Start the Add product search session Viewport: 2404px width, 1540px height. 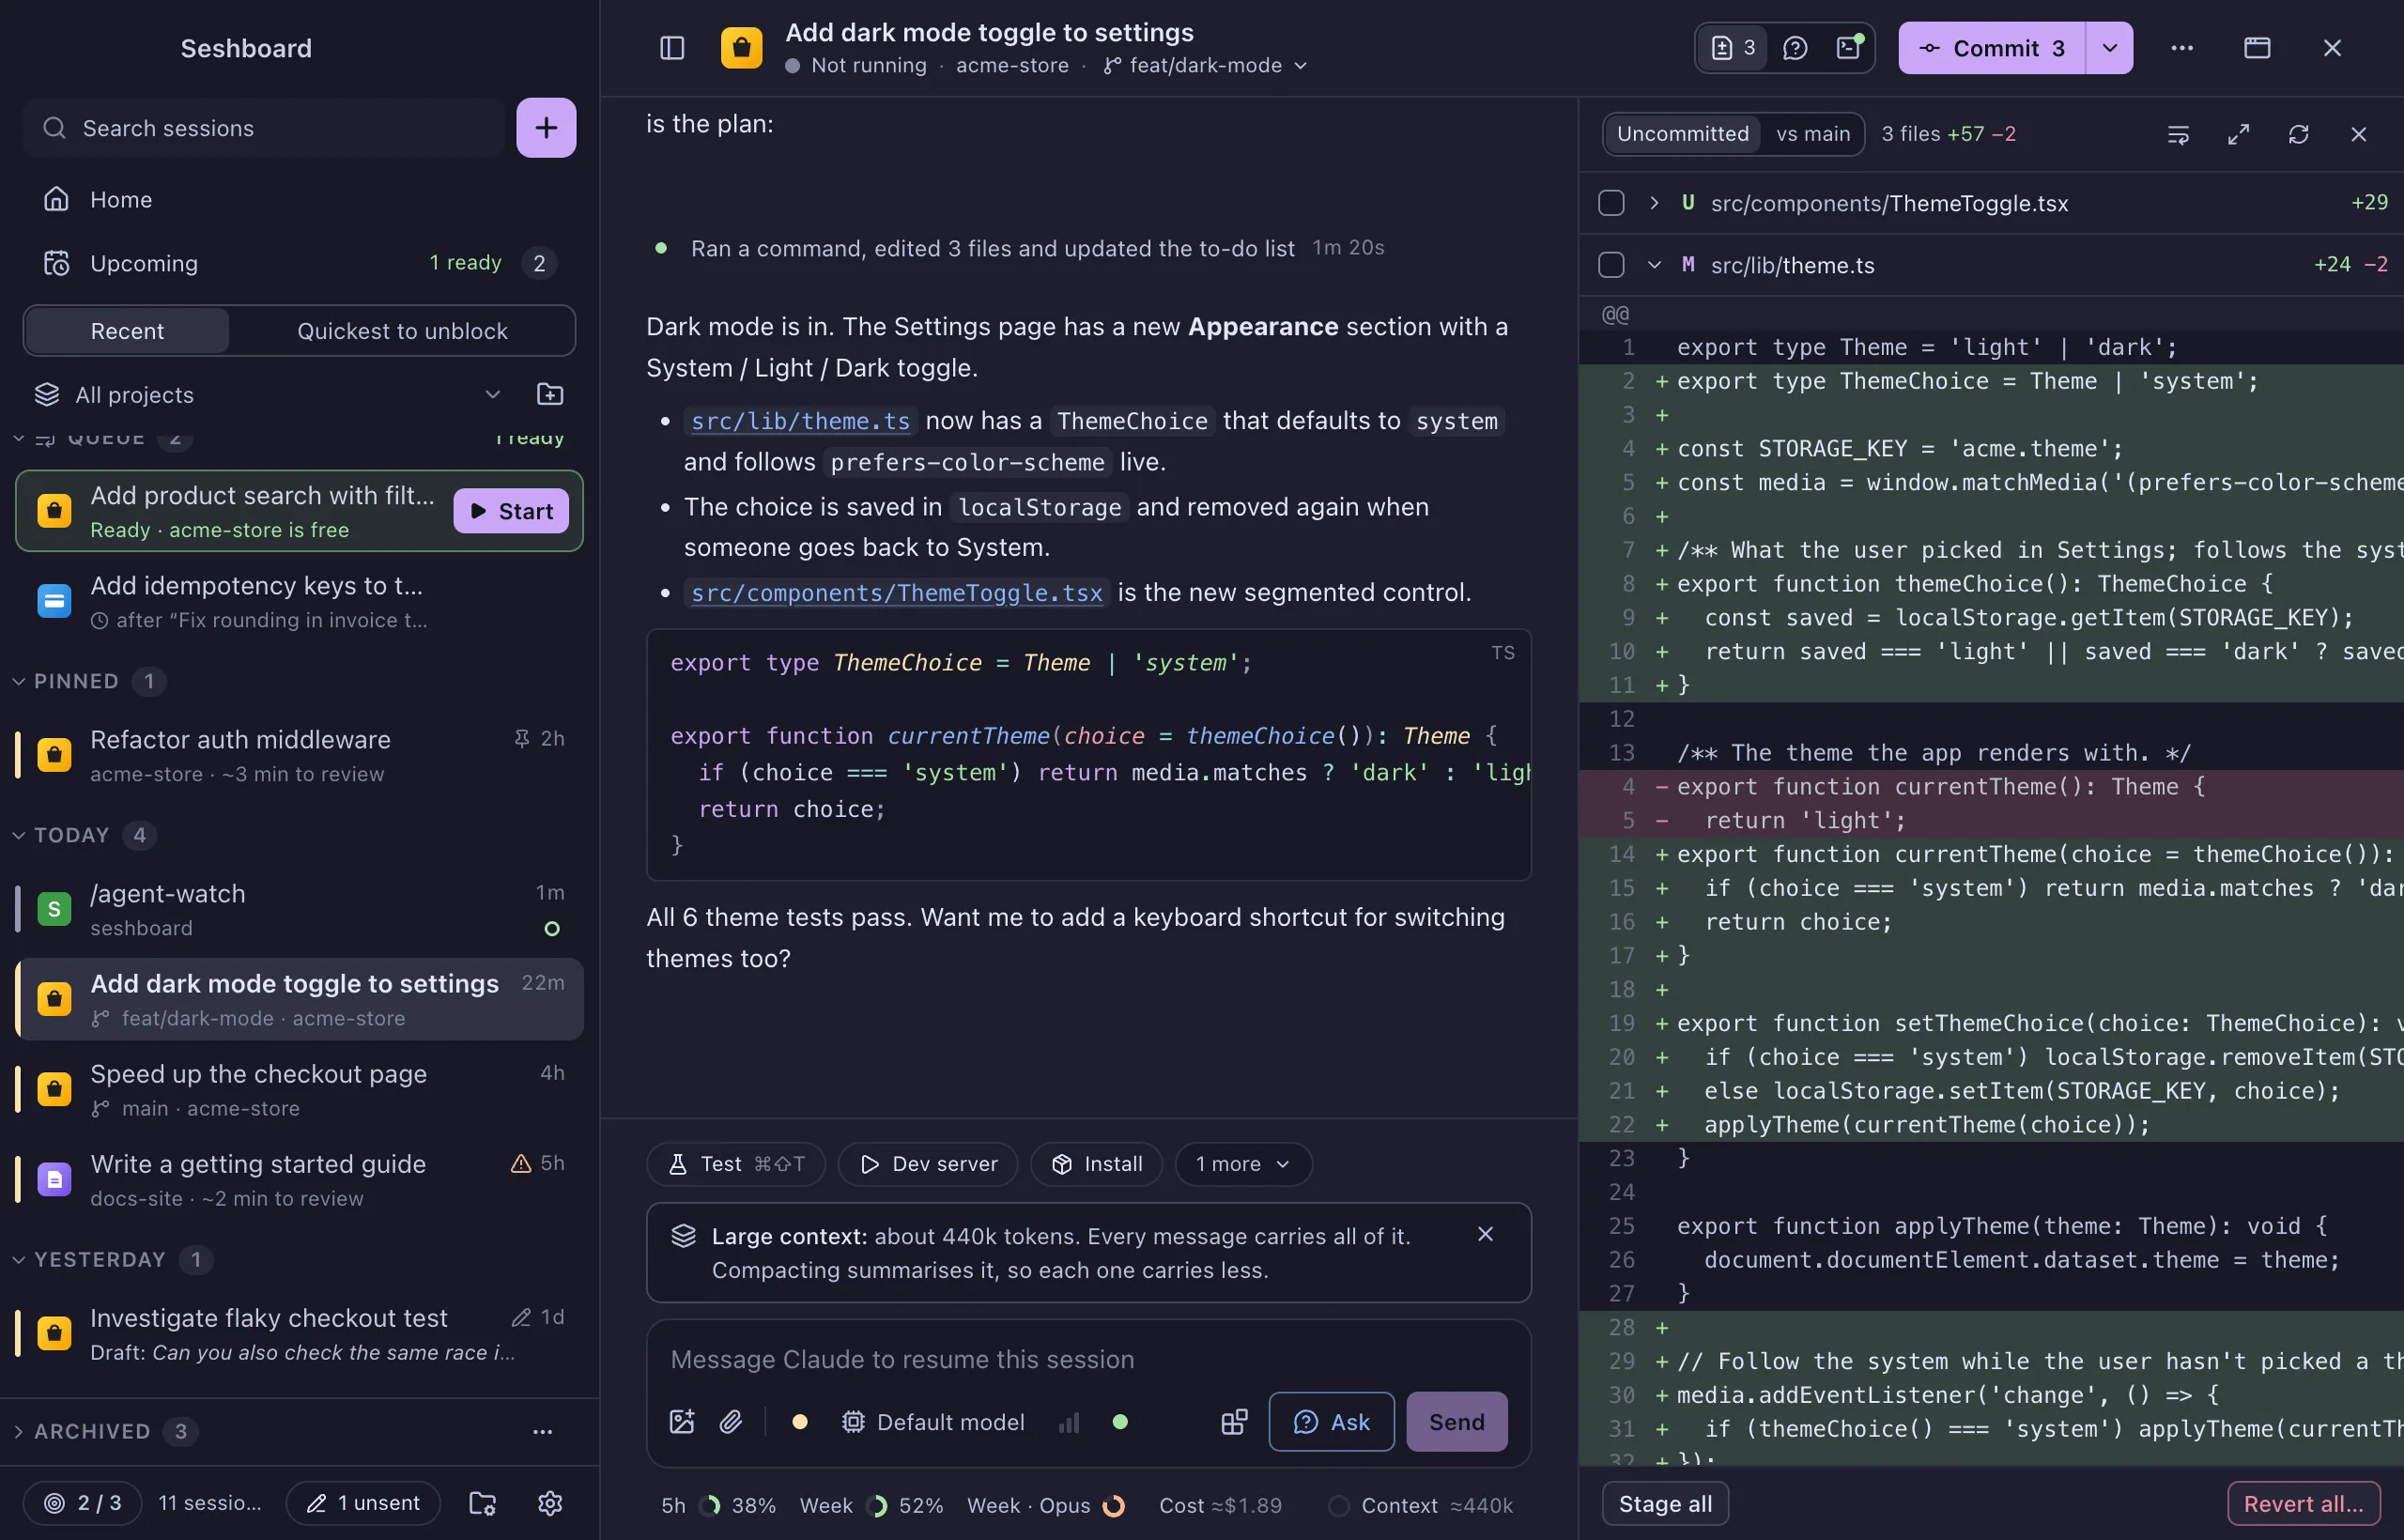point(511,511)
